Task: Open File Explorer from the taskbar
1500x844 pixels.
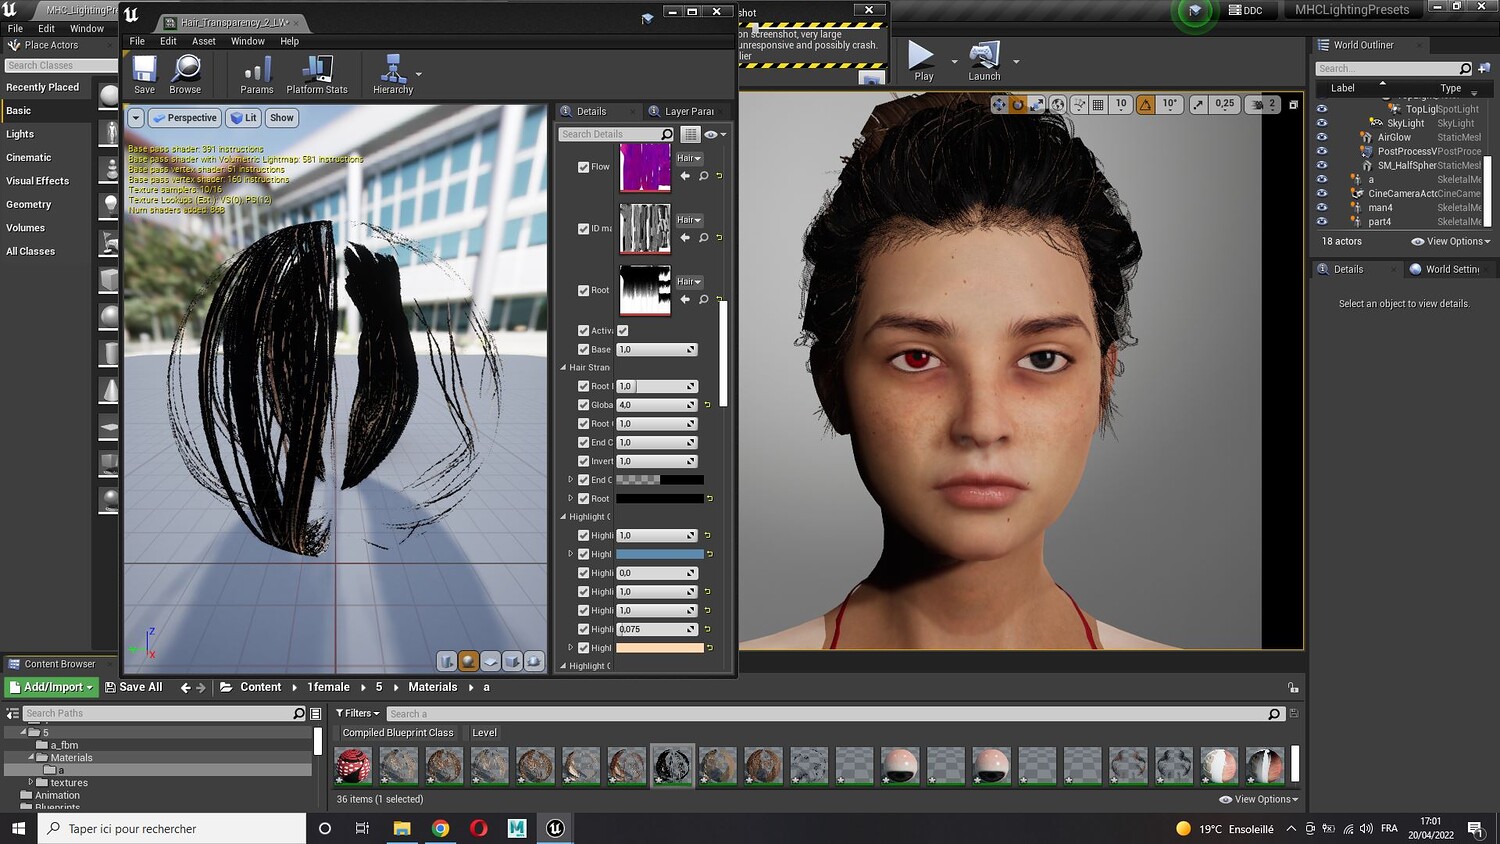Action: click(402, 828)
